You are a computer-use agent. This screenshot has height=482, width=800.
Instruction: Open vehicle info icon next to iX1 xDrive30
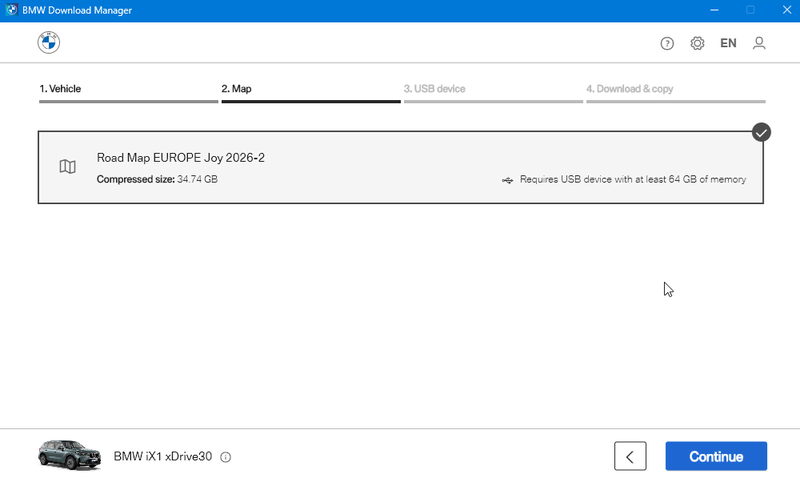click(226, 458)
